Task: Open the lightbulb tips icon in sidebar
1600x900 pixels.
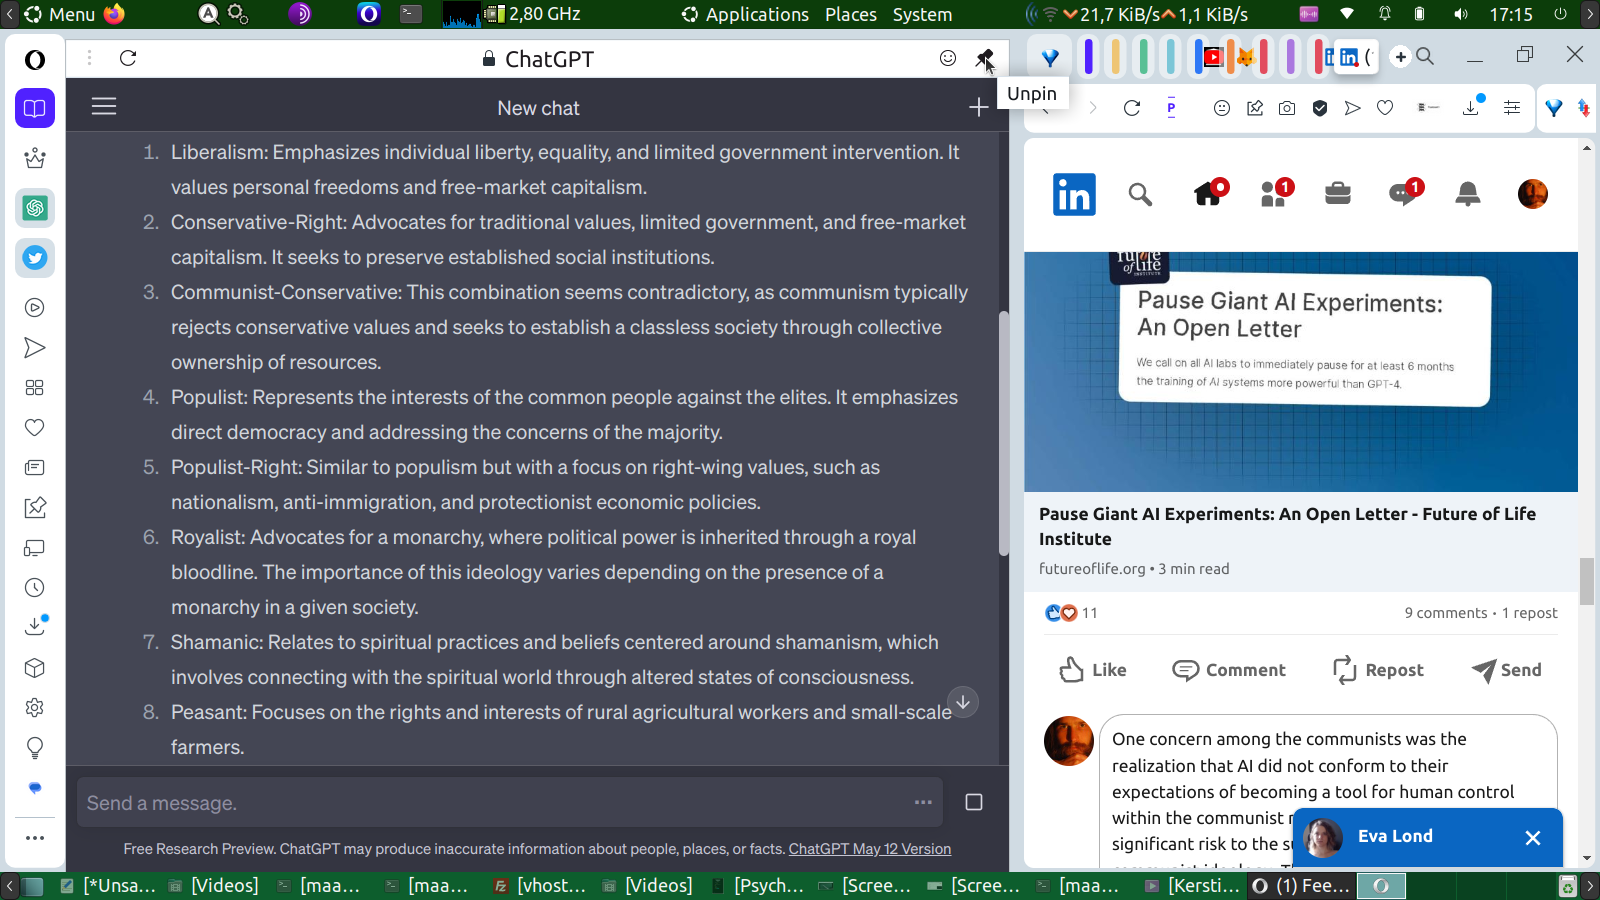Action: click(35, 748)
